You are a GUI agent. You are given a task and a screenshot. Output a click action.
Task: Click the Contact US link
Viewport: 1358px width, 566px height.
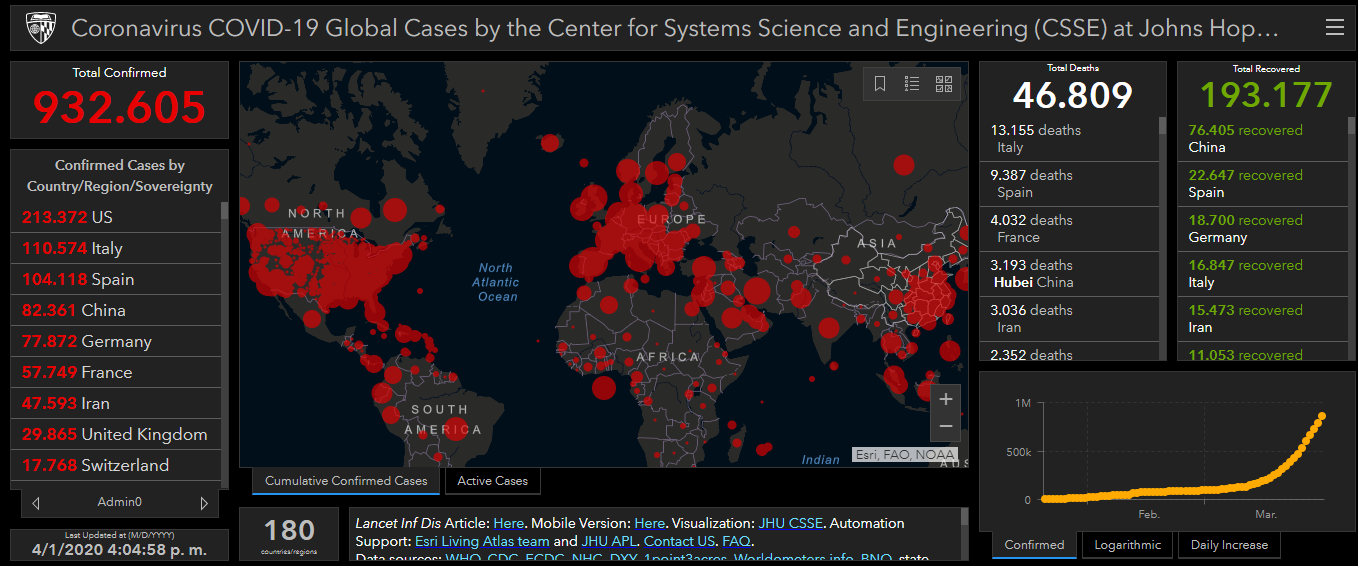679,541
